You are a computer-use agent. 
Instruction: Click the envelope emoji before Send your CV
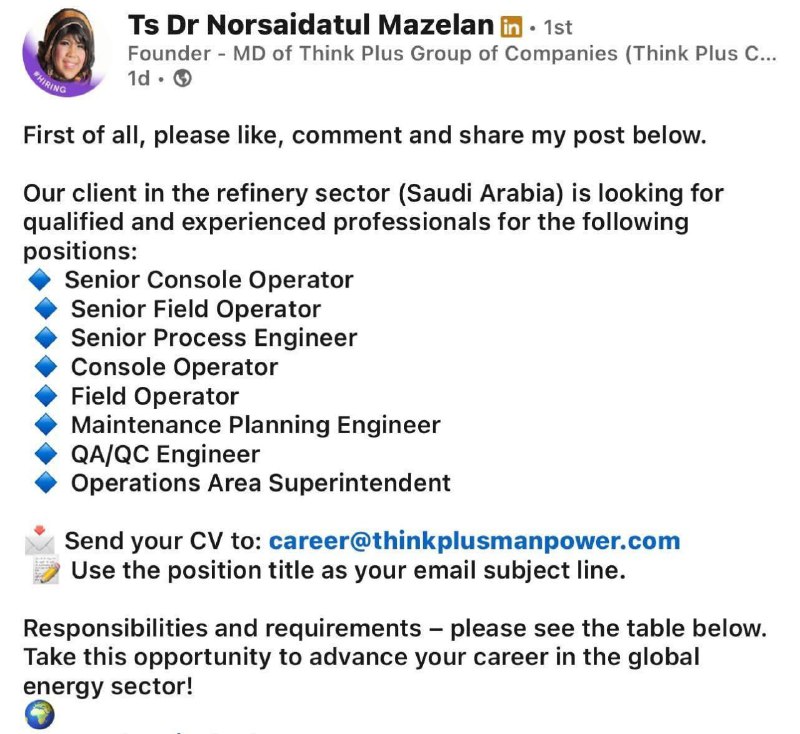tap(40, 540)
